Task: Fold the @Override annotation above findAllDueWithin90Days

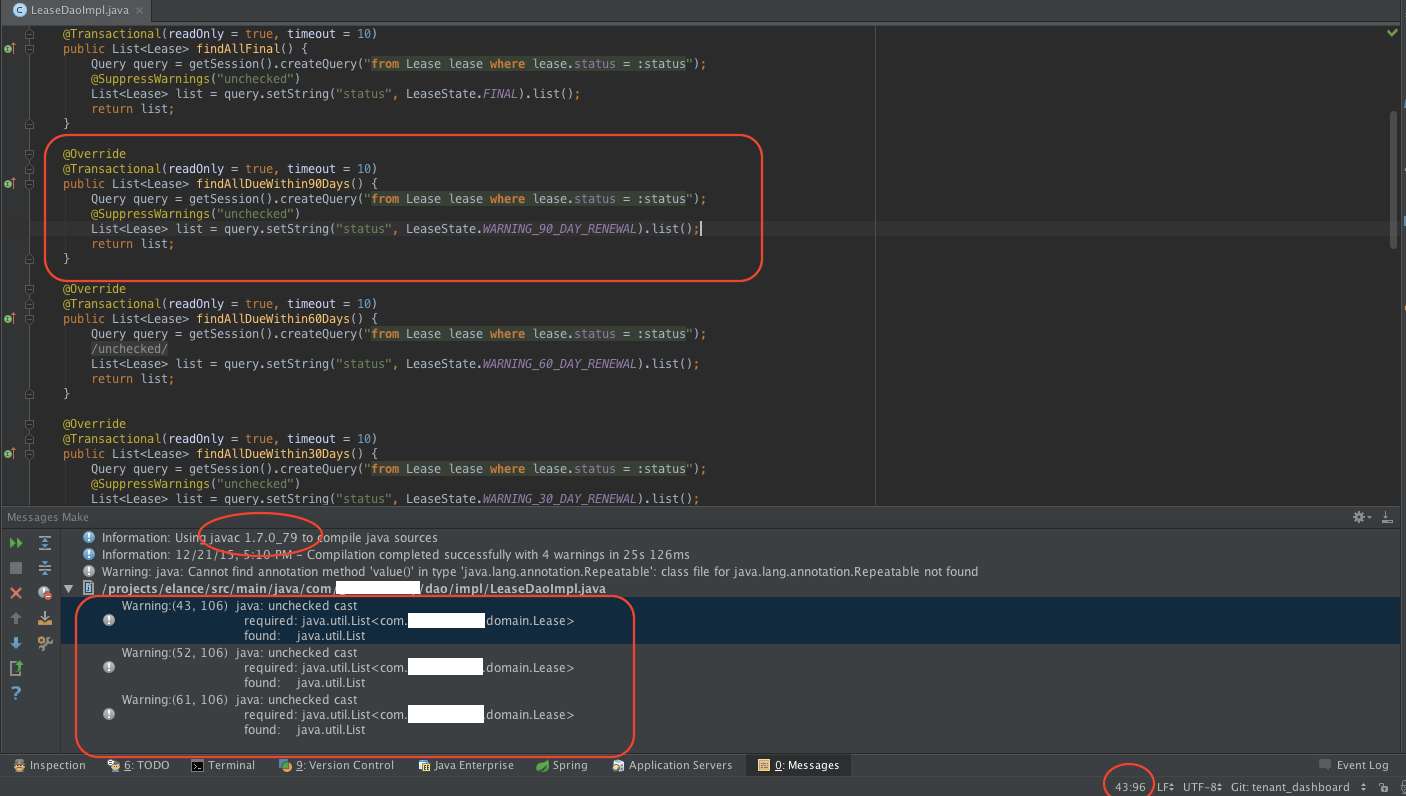Action: click(30, 154)
